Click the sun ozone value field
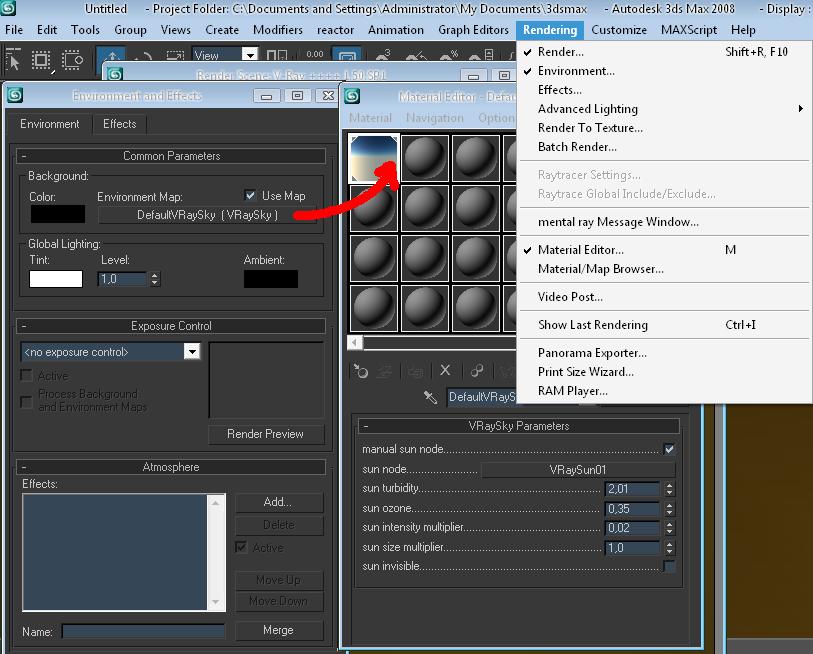The width and height of the screenshot is (813, 654). point(632,509)
